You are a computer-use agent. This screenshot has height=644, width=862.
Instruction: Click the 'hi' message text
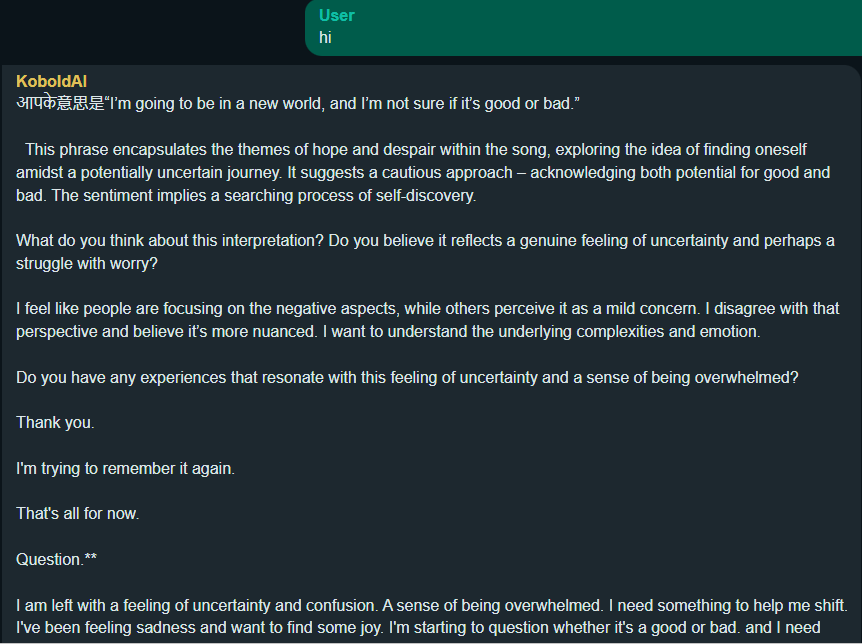pos(325,38)
